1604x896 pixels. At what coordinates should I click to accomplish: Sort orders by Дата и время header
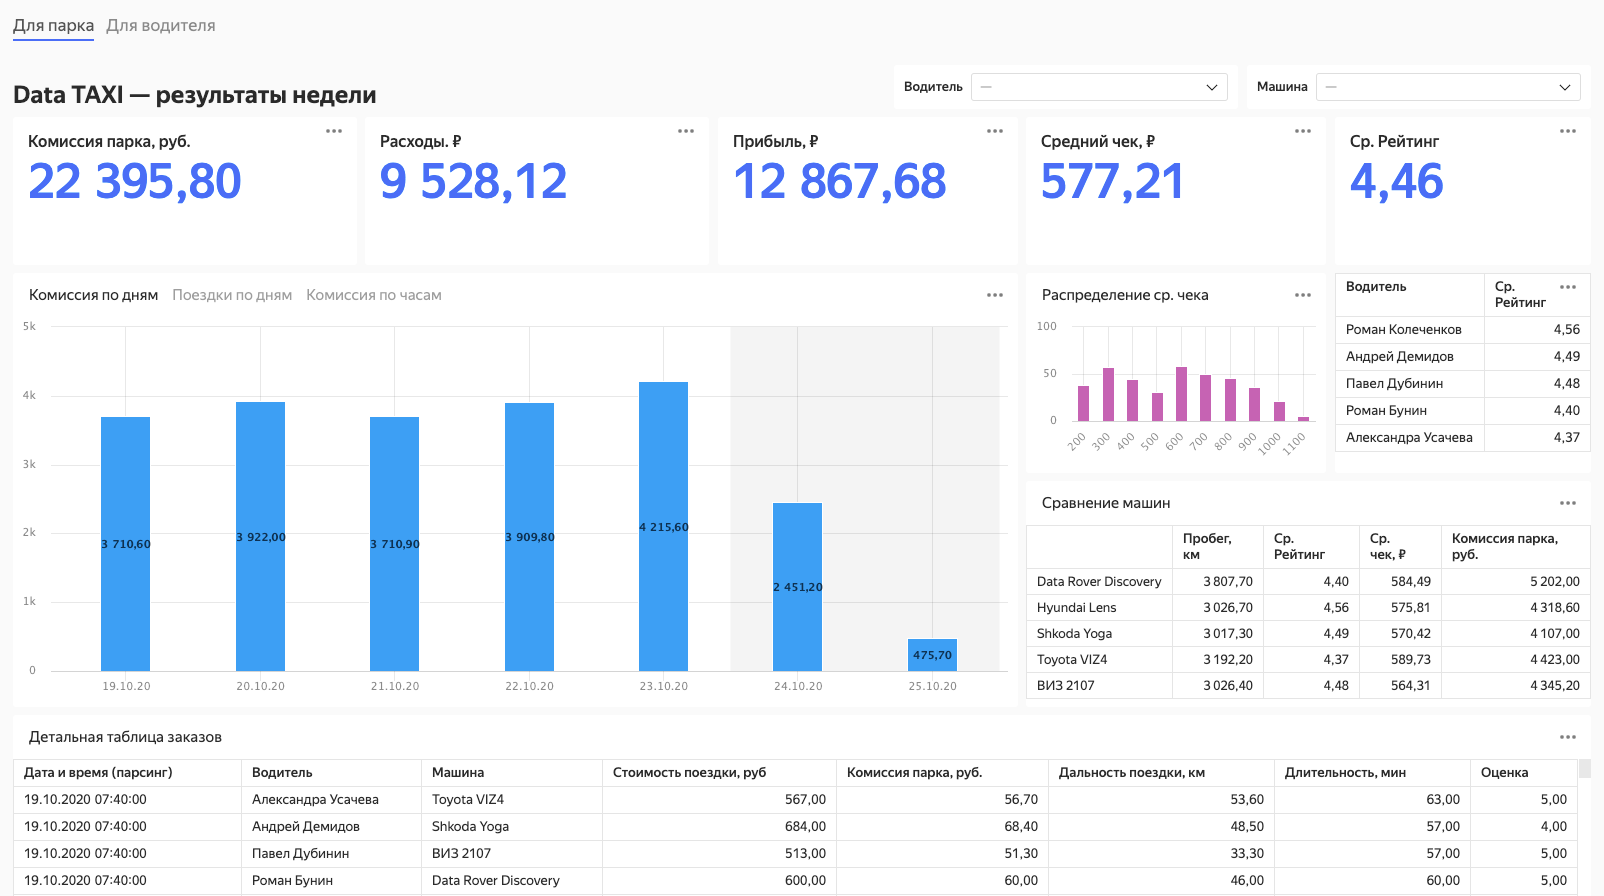click(x=127, y=773)
